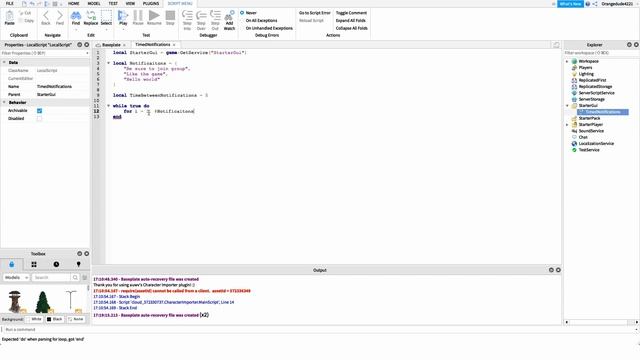The height and width of the screenshot is (360, 640).
Task: Open the Toolbox Creations pin icon
Action: 78,264
